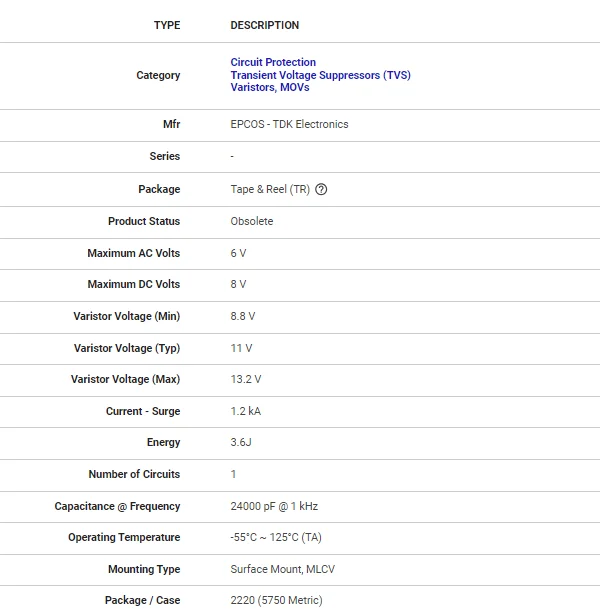The width and height of the screenshot is (600, 612).
Task: Select the 24000 pF @ 1 kHz value
Action: pyautogui.click(x=274, y=506)
